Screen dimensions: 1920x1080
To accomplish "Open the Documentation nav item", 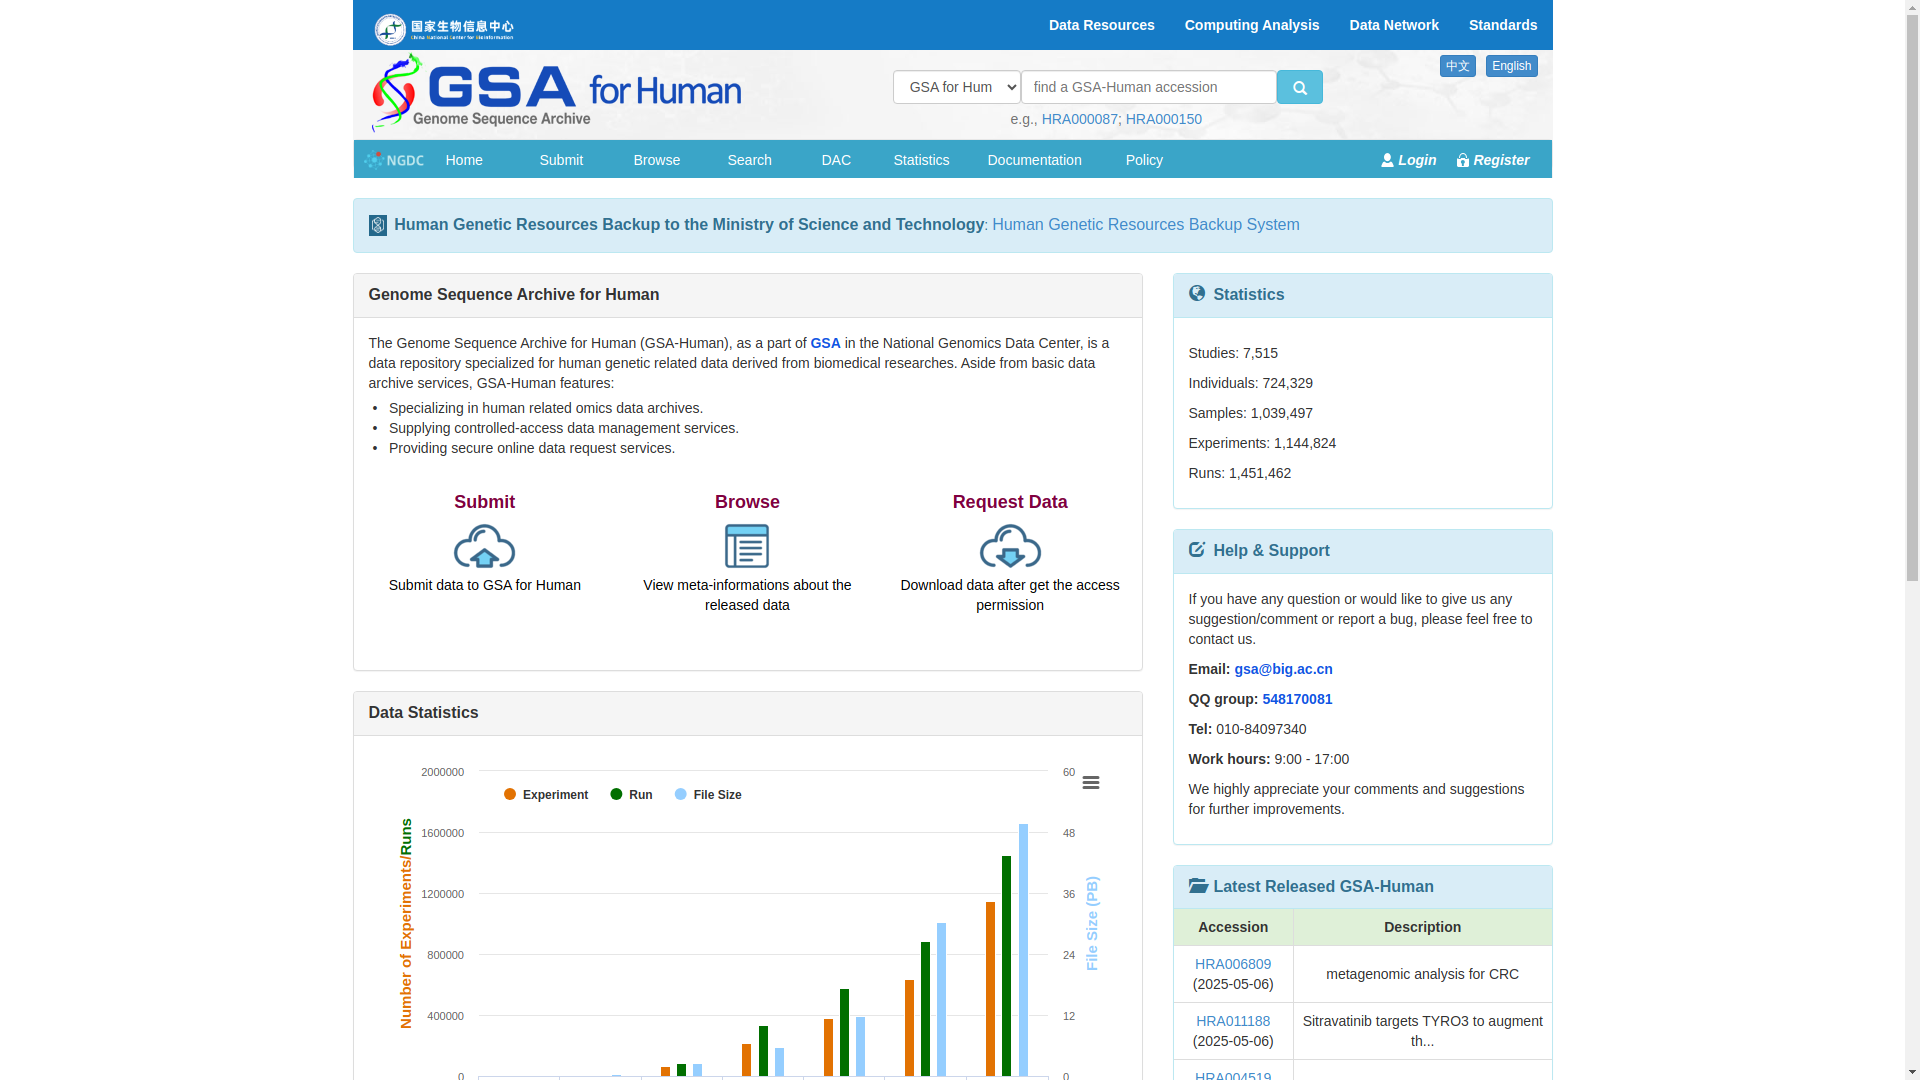I will (x=1034, y=160).
